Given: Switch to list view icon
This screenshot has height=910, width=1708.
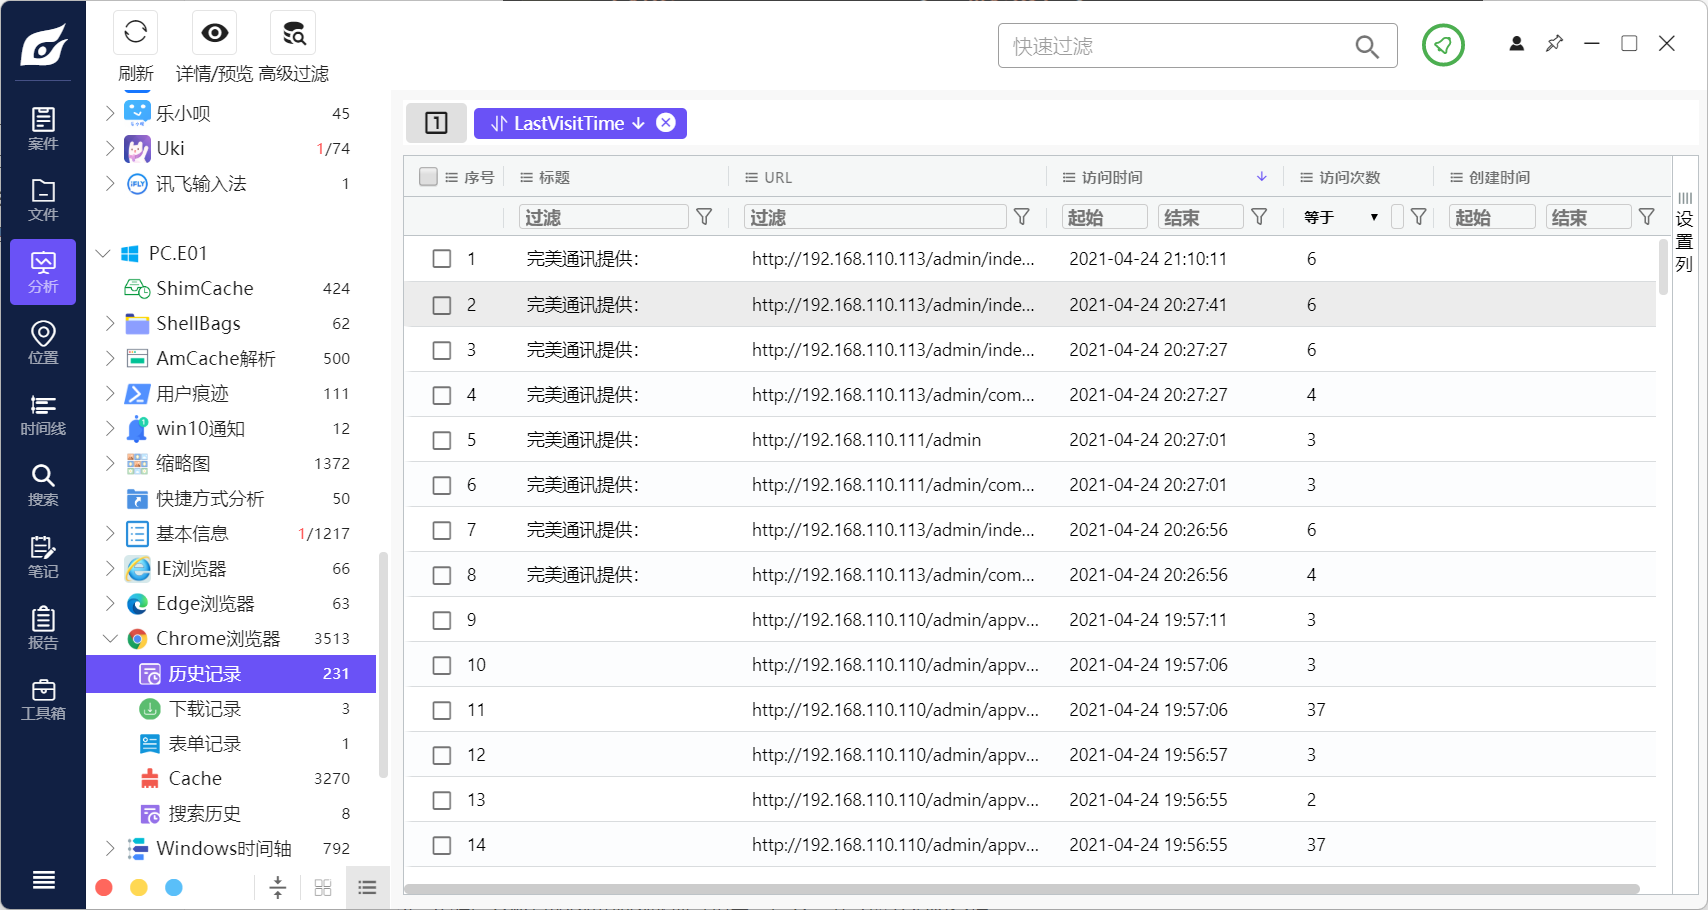Looking at the screenshot, I should (367, 887).
